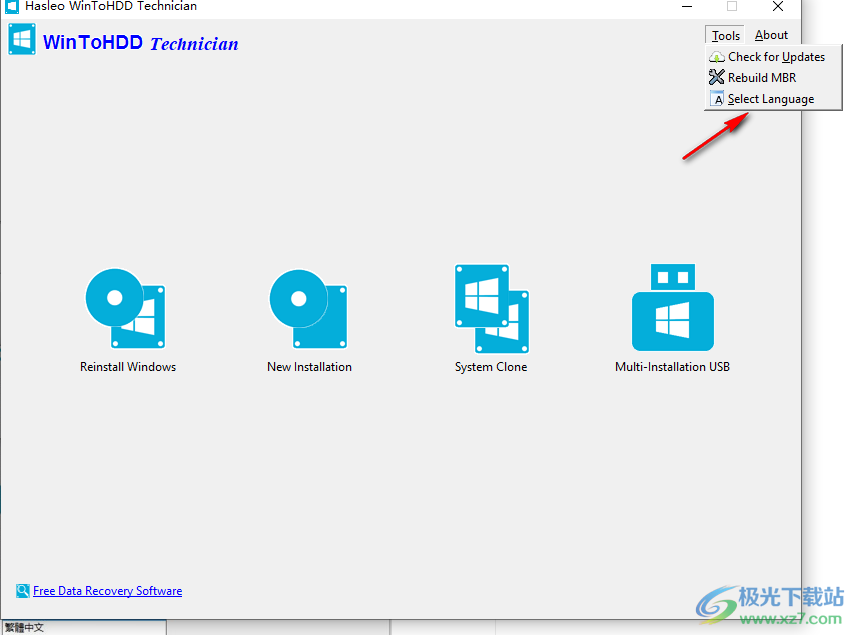Click the Multi-Installation USB drive icon
The width and height of the screenshot is (855, 635).
672,307
